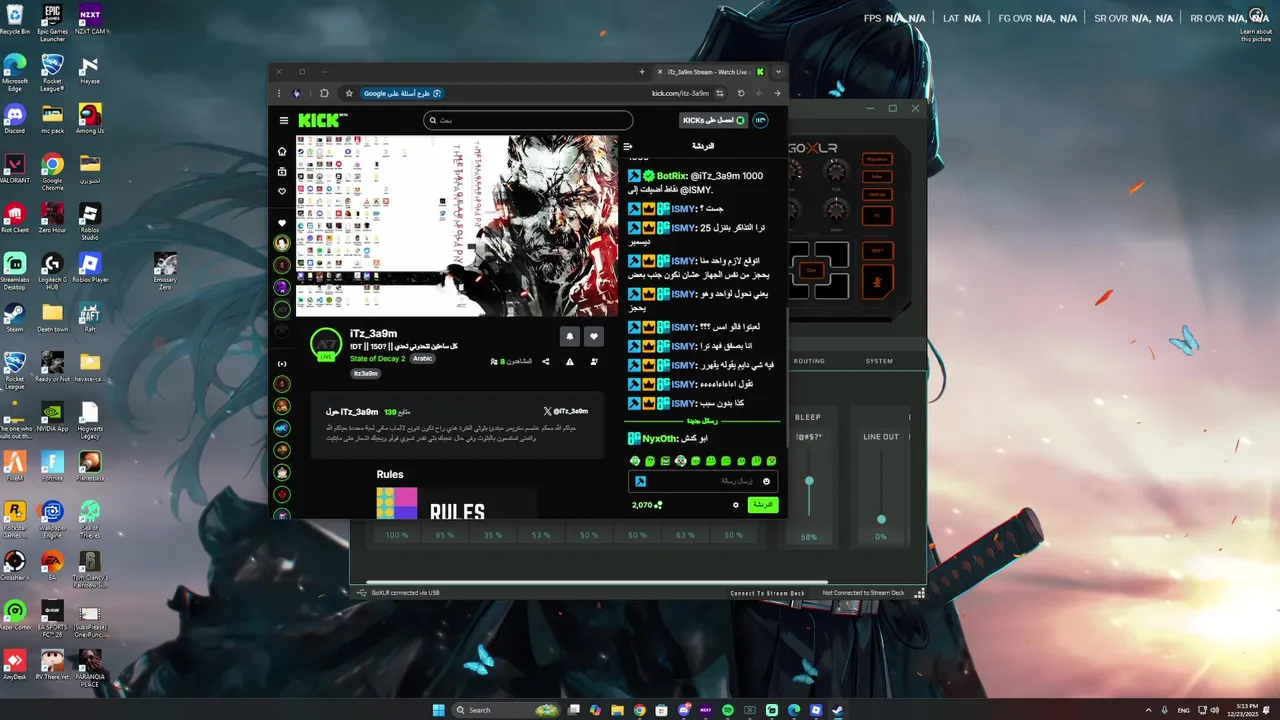Open site info icon beside kick.com address
The image size is (1280, 720).
pyautogui.click(x=720, y=93)
